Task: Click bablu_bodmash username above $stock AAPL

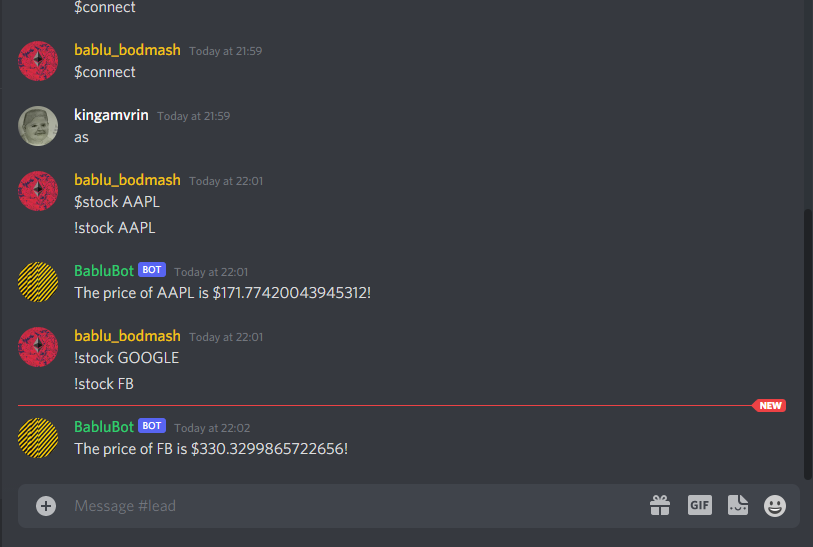Action: pyautogui.click(x=127, y=180)
